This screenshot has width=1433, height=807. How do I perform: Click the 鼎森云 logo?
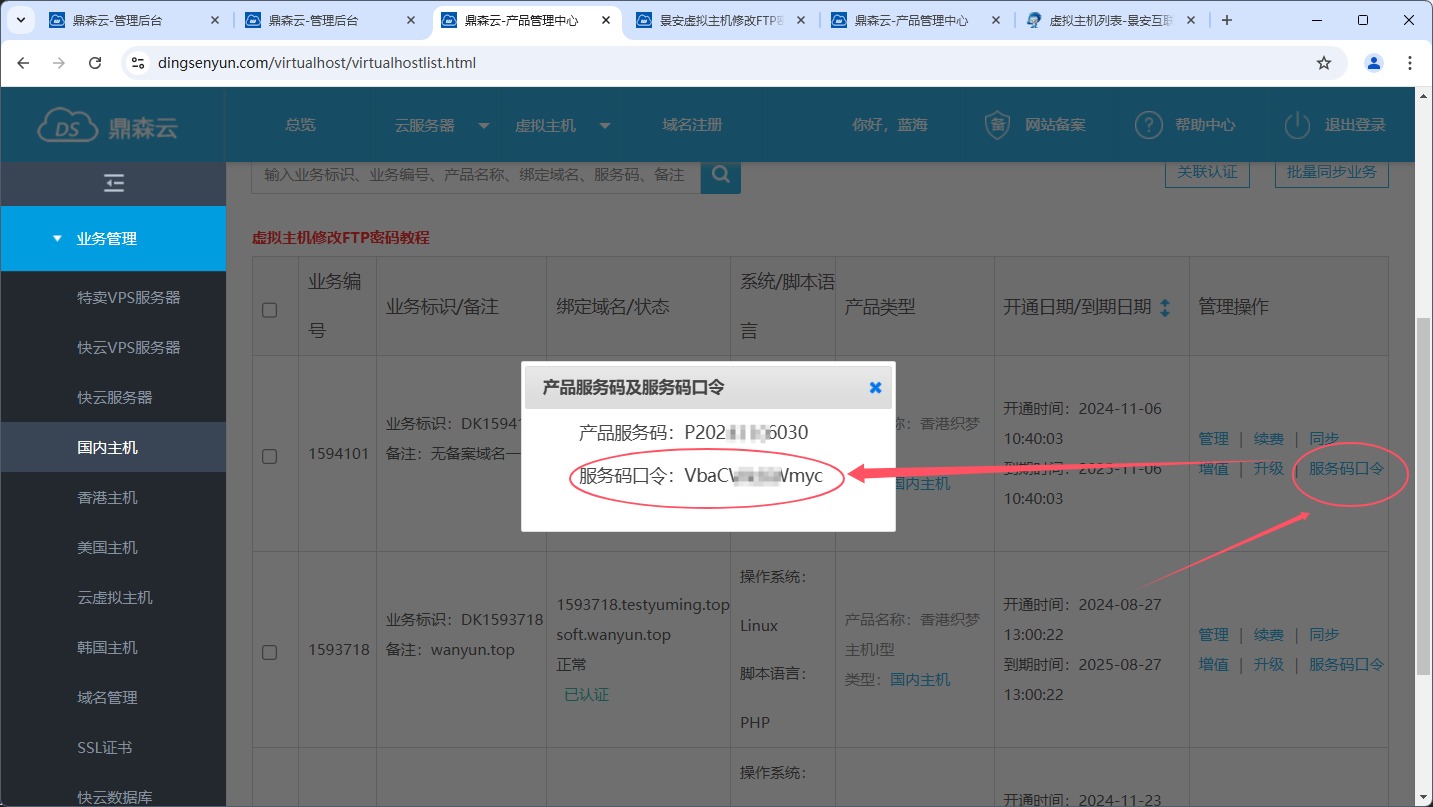[x=108, y=126]
